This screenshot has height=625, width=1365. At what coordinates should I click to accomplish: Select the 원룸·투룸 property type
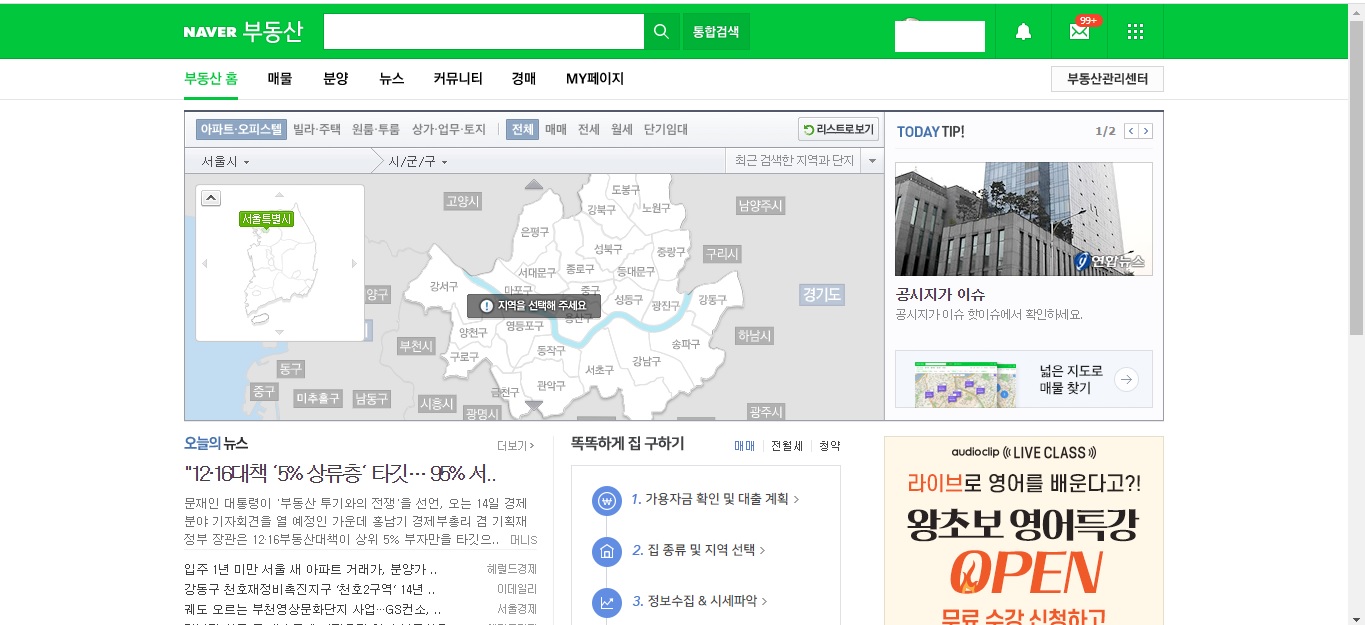376,130
